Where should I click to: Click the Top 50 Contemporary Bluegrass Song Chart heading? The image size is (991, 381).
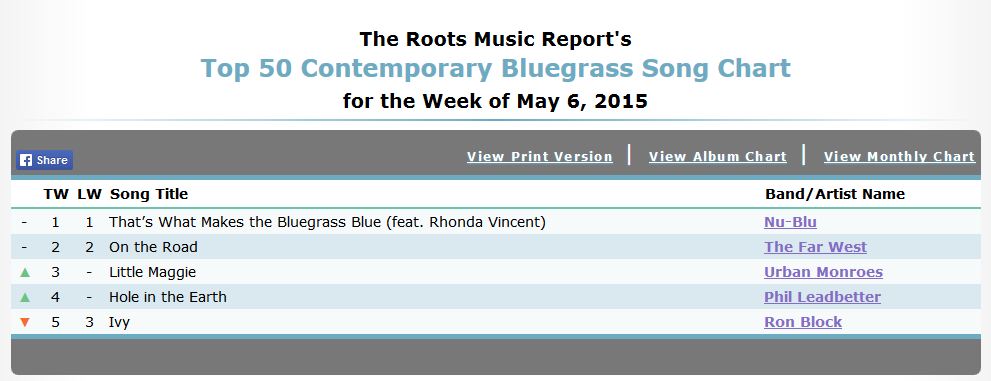tap(496, 68)
